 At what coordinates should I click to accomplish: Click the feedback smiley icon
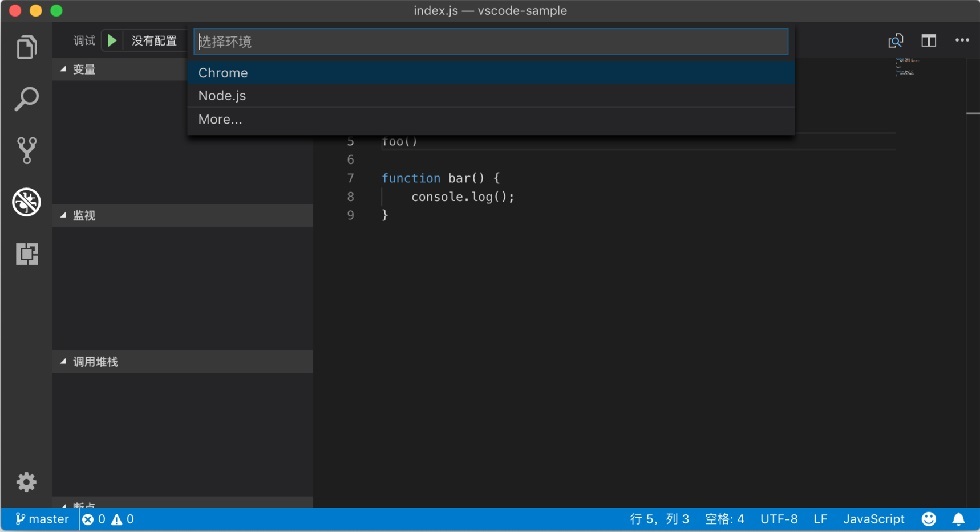click(x=929, y=519)
